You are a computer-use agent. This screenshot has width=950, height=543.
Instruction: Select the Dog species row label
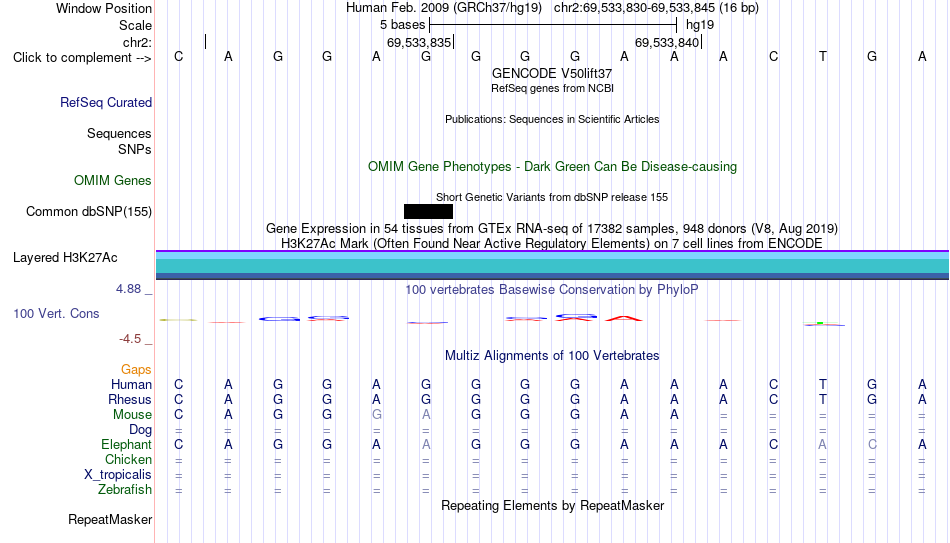pyautogui.click(x=140, y=430)
